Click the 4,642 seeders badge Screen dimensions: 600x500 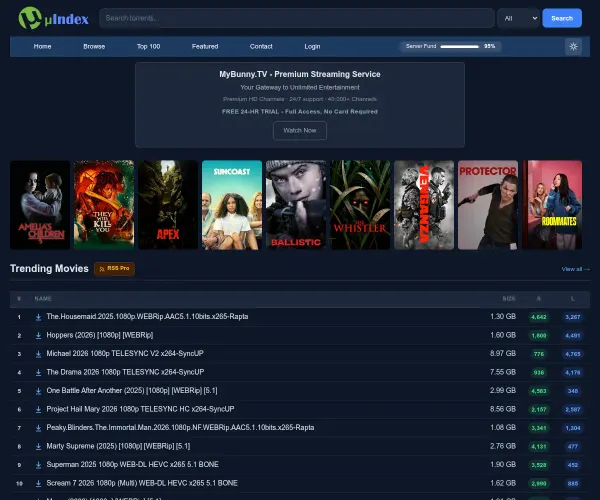tap(539, 317)
